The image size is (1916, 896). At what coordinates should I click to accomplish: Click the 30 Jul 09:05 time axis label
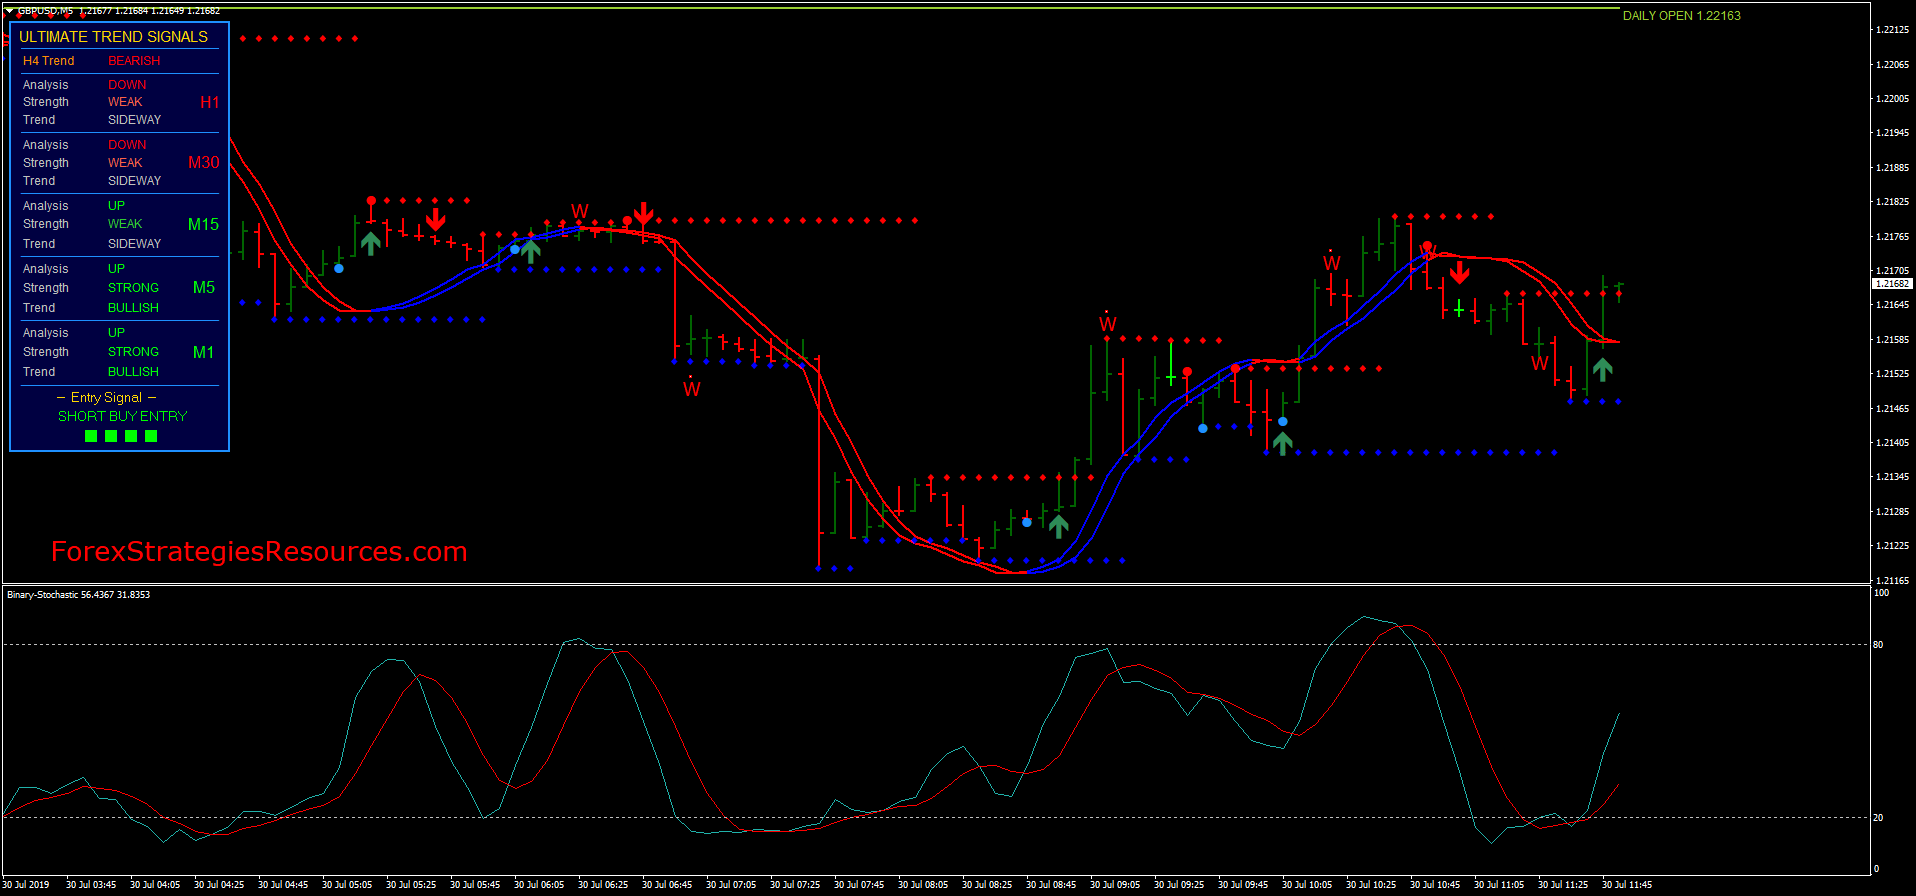(1115, 885)
